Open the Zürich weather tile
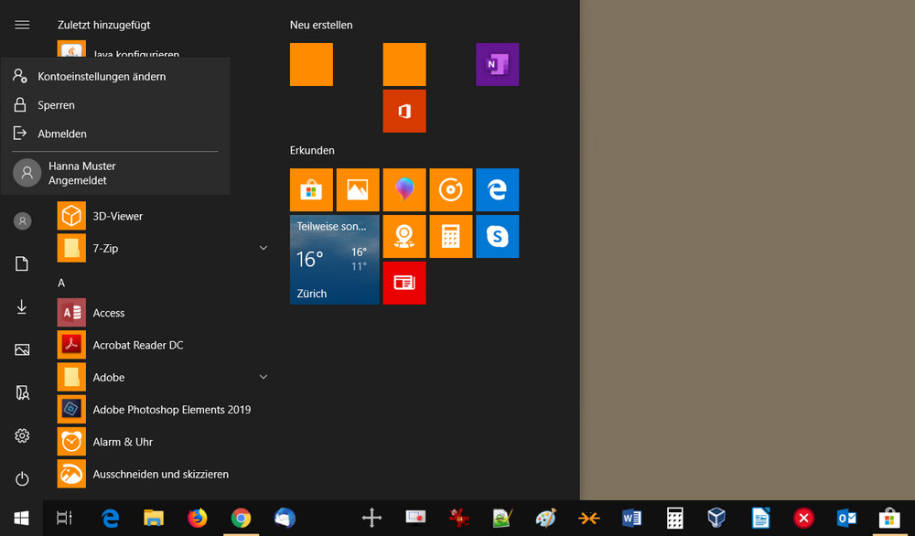This screenshot has width=915, height=536. 334,260
